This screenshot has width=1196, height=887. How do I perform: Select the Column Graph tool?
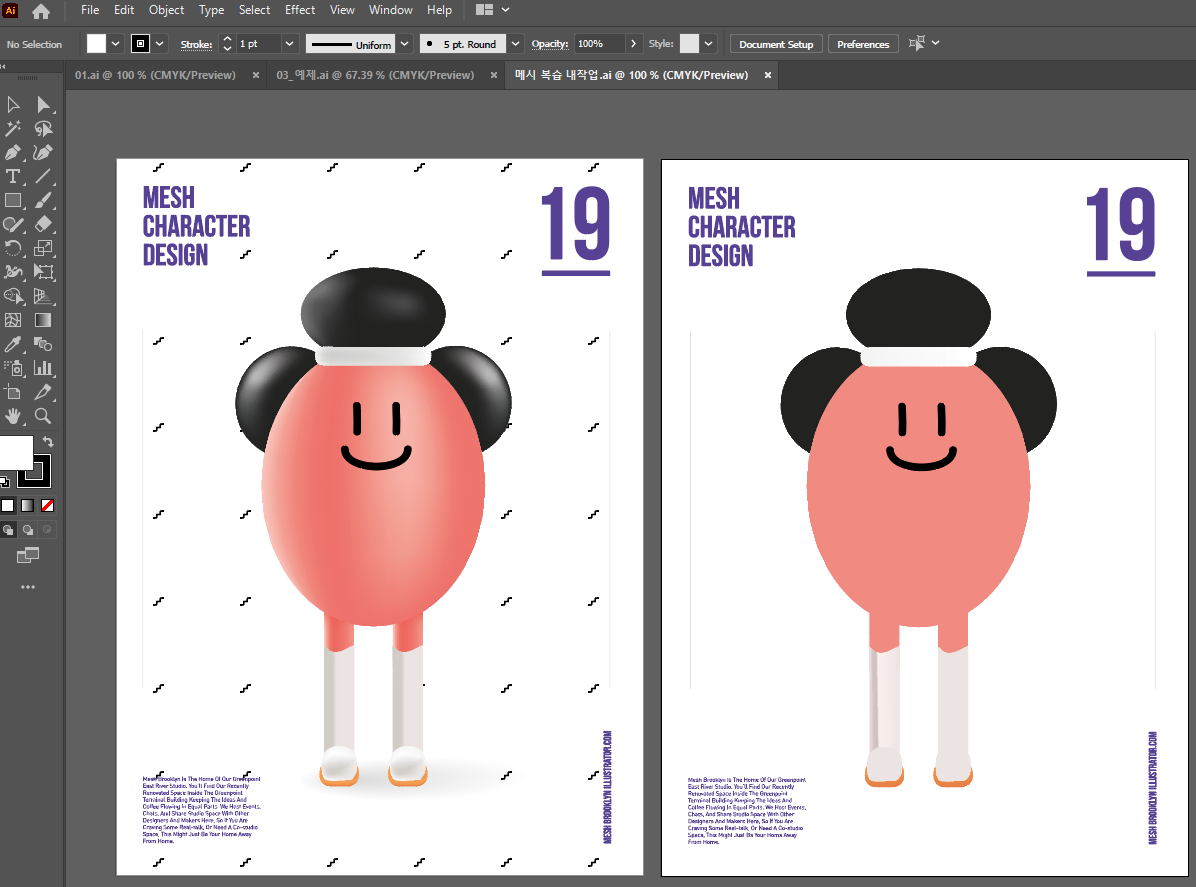(x=43, y=368)
